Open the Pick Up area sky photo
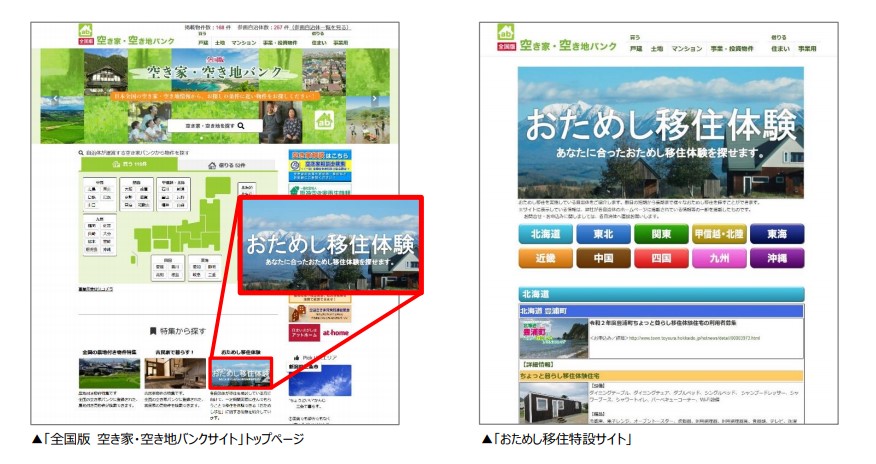This screenshot has height=464, width=876. (320, 380)
